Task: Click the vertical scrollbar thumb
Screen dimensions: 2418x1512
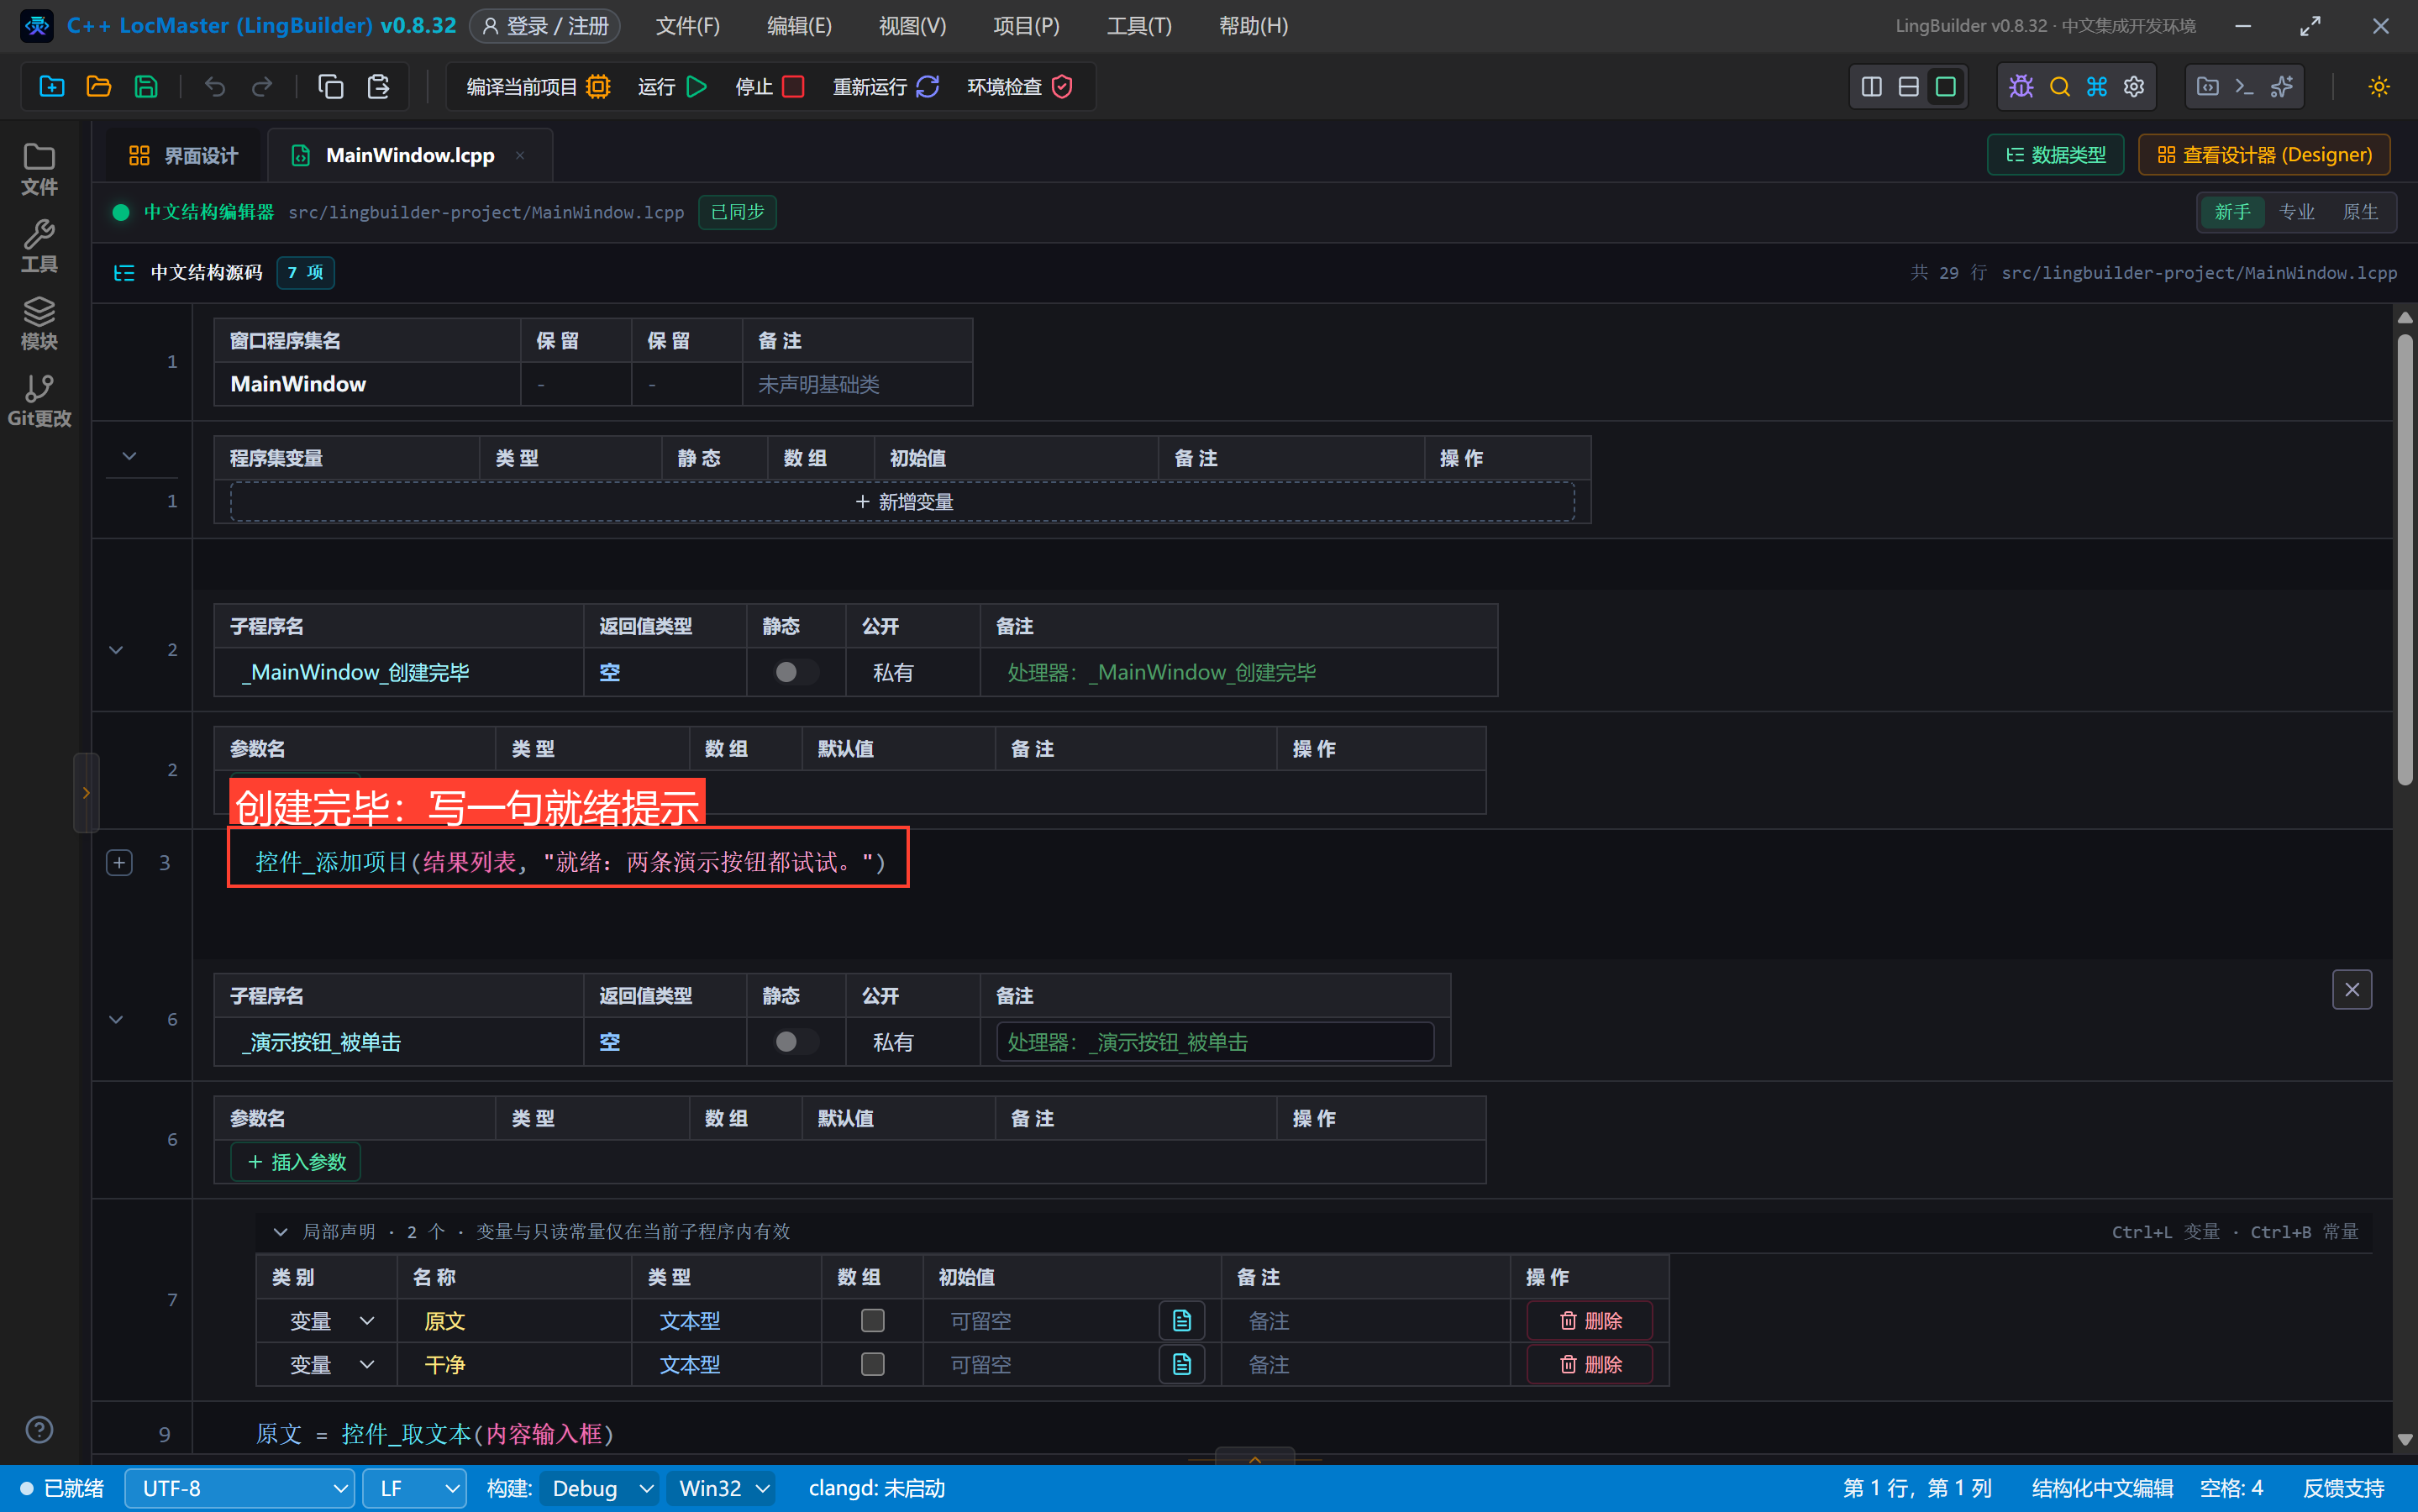Action: point(2405,560)
